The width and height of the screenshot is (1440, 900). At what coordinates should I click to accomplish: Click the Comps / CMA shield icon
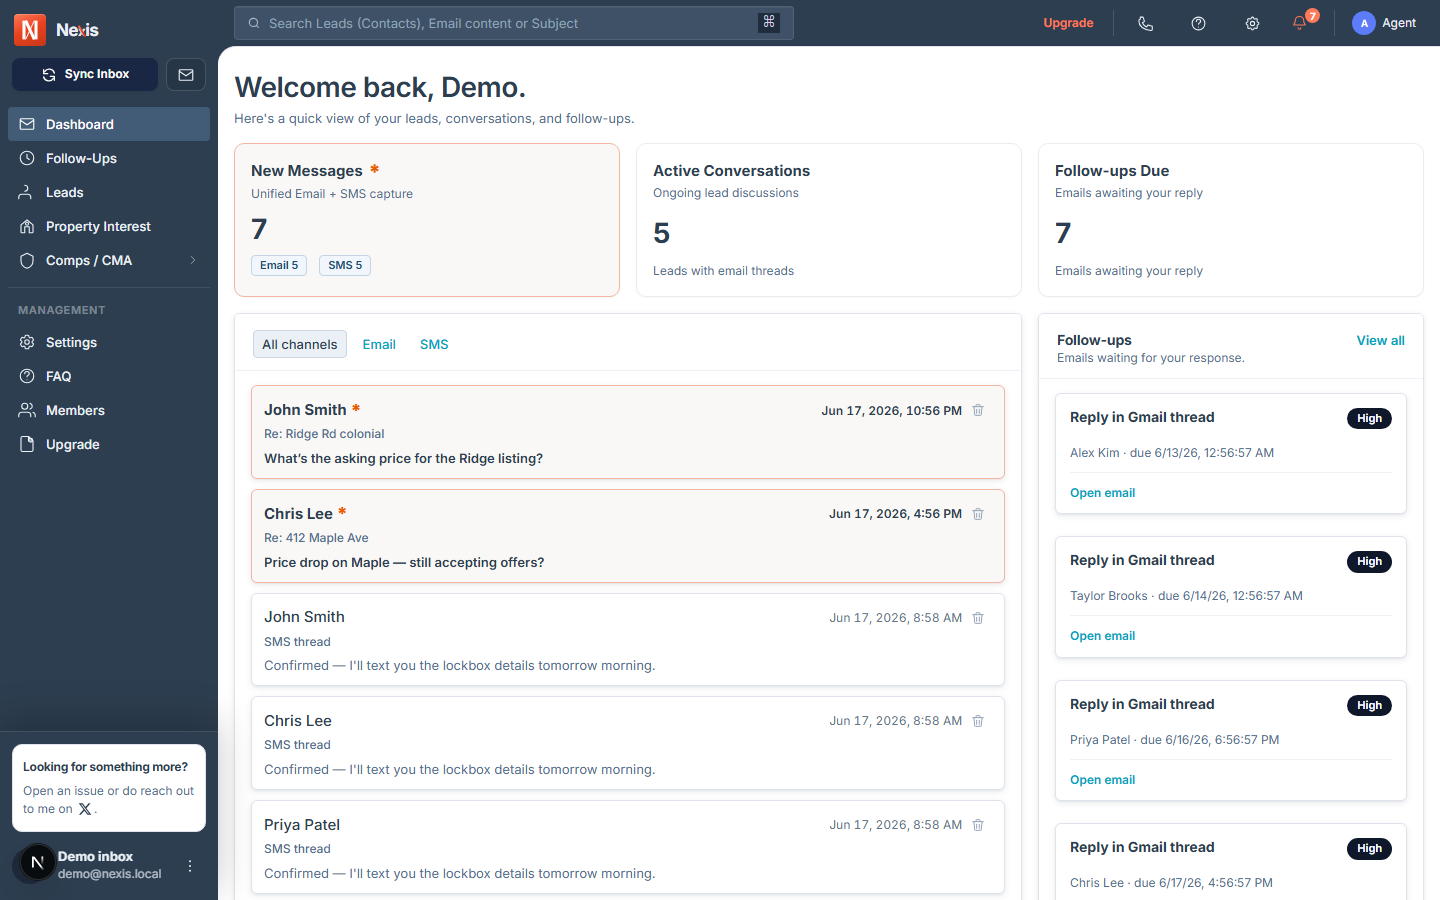[27, 260]
